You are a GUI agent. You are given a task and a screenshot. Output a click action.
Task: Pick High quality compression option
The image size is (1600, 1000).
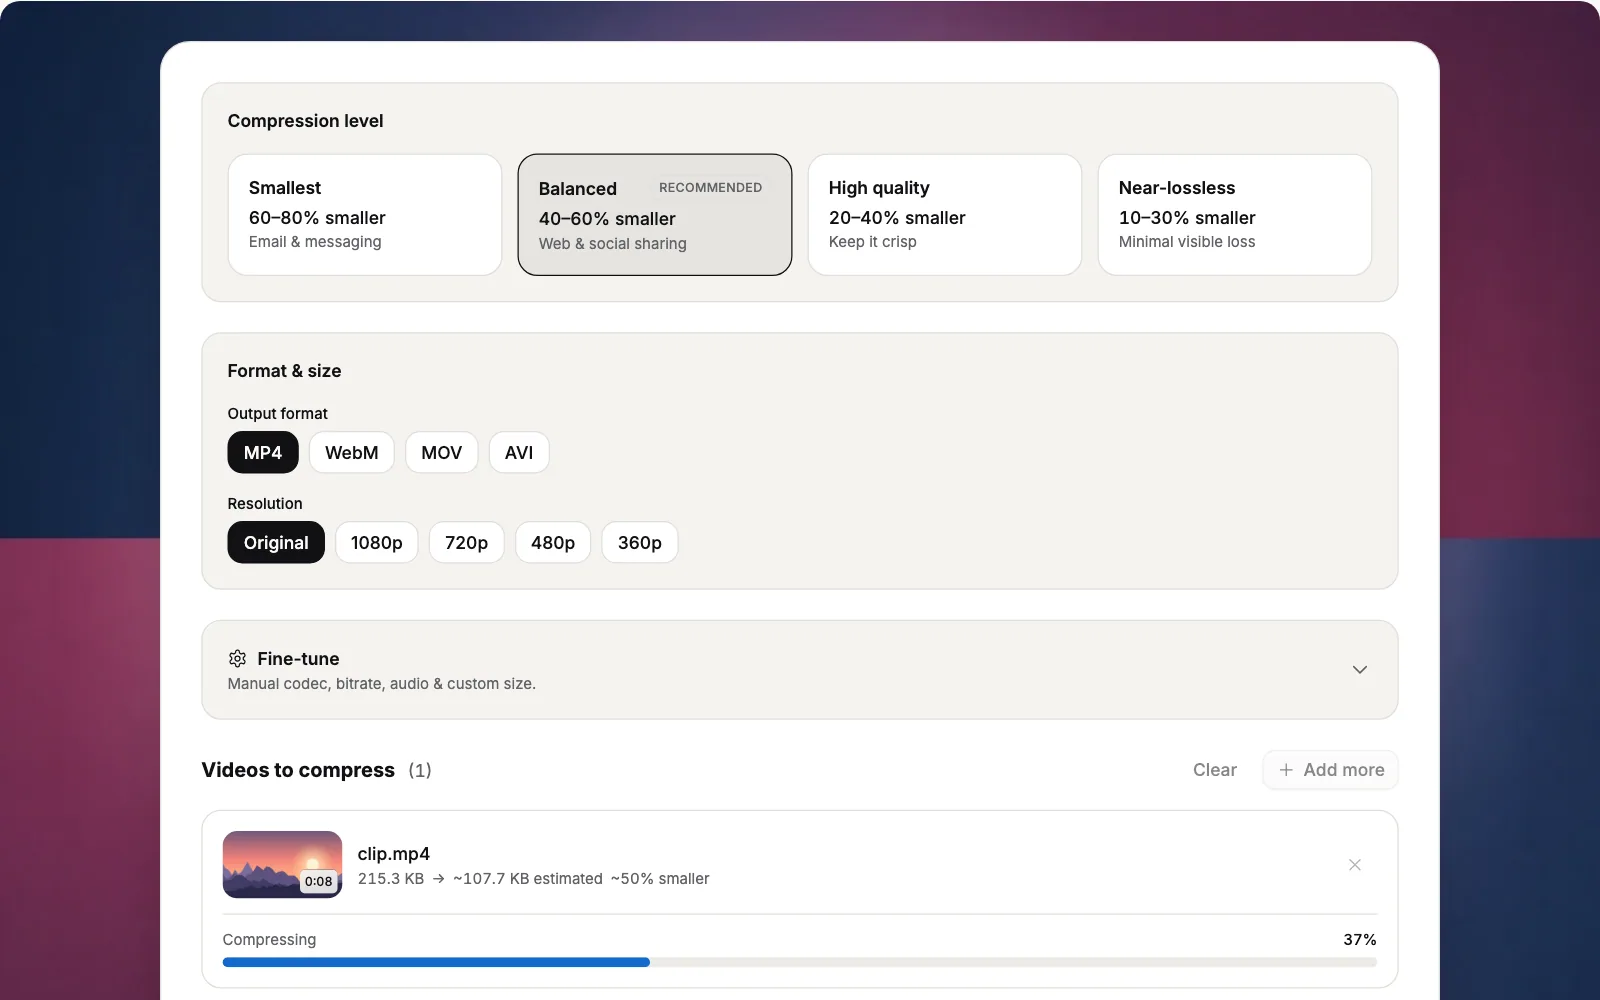945,214
